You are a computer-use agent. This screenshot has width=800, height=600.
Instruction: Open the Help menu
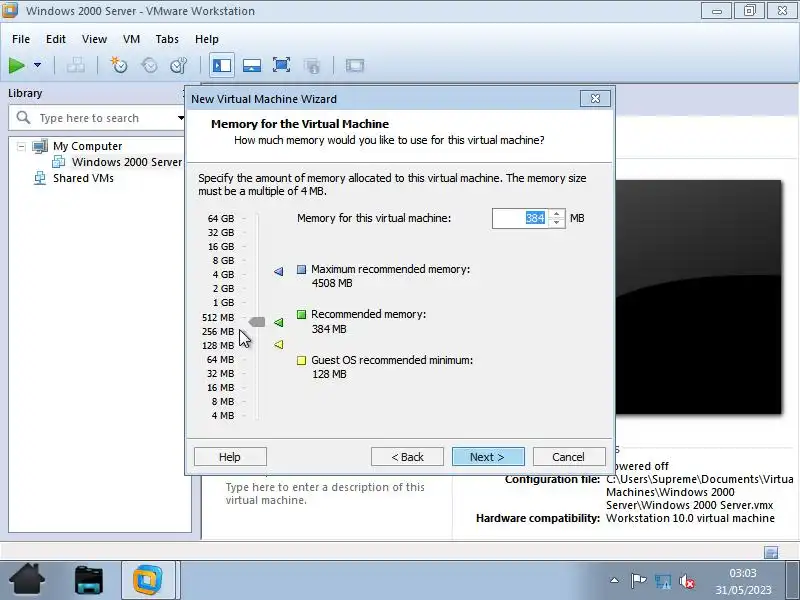click(x=207, y=39)
